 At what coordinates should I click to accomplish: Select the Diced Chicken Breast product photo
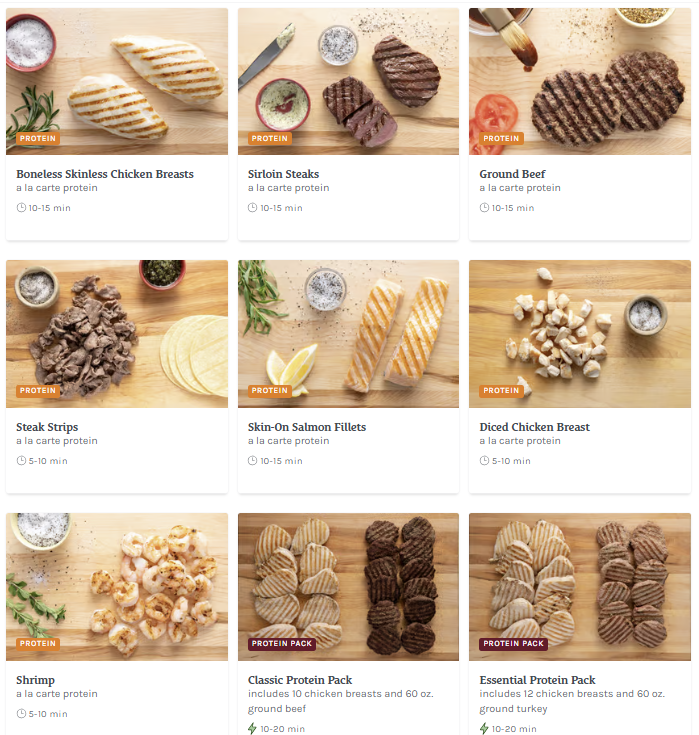[x=580, y=334]
